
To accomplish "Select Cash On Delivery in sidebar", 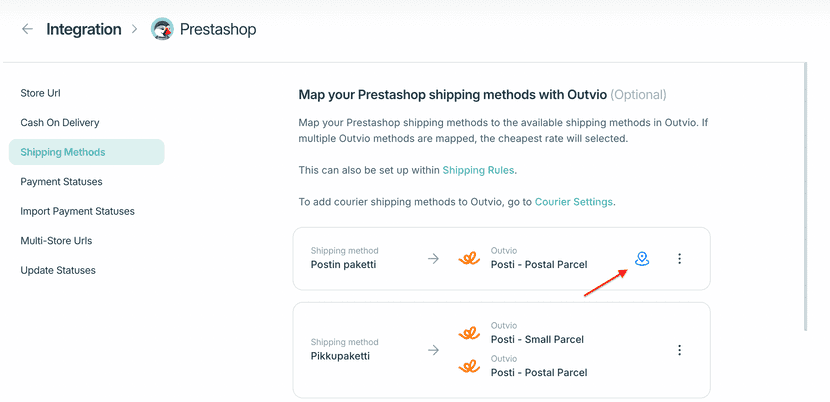I will tap(60, 123).
